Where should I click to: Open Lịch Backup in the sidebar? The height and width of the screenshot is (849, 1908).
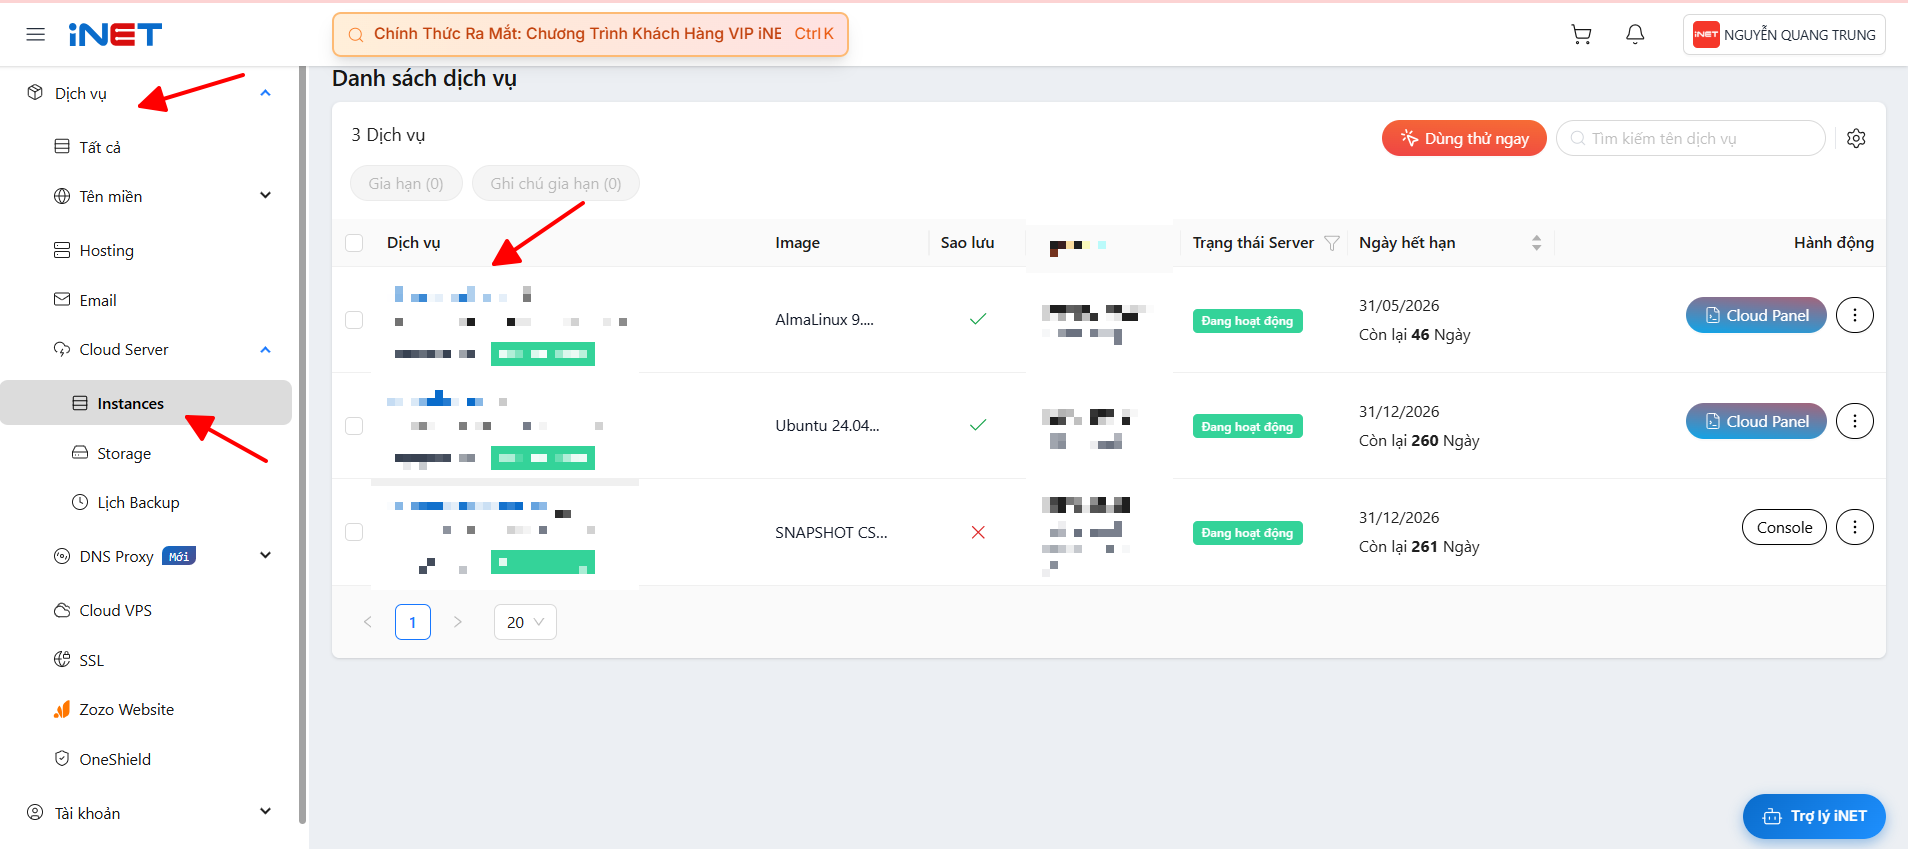pos(138,502)
